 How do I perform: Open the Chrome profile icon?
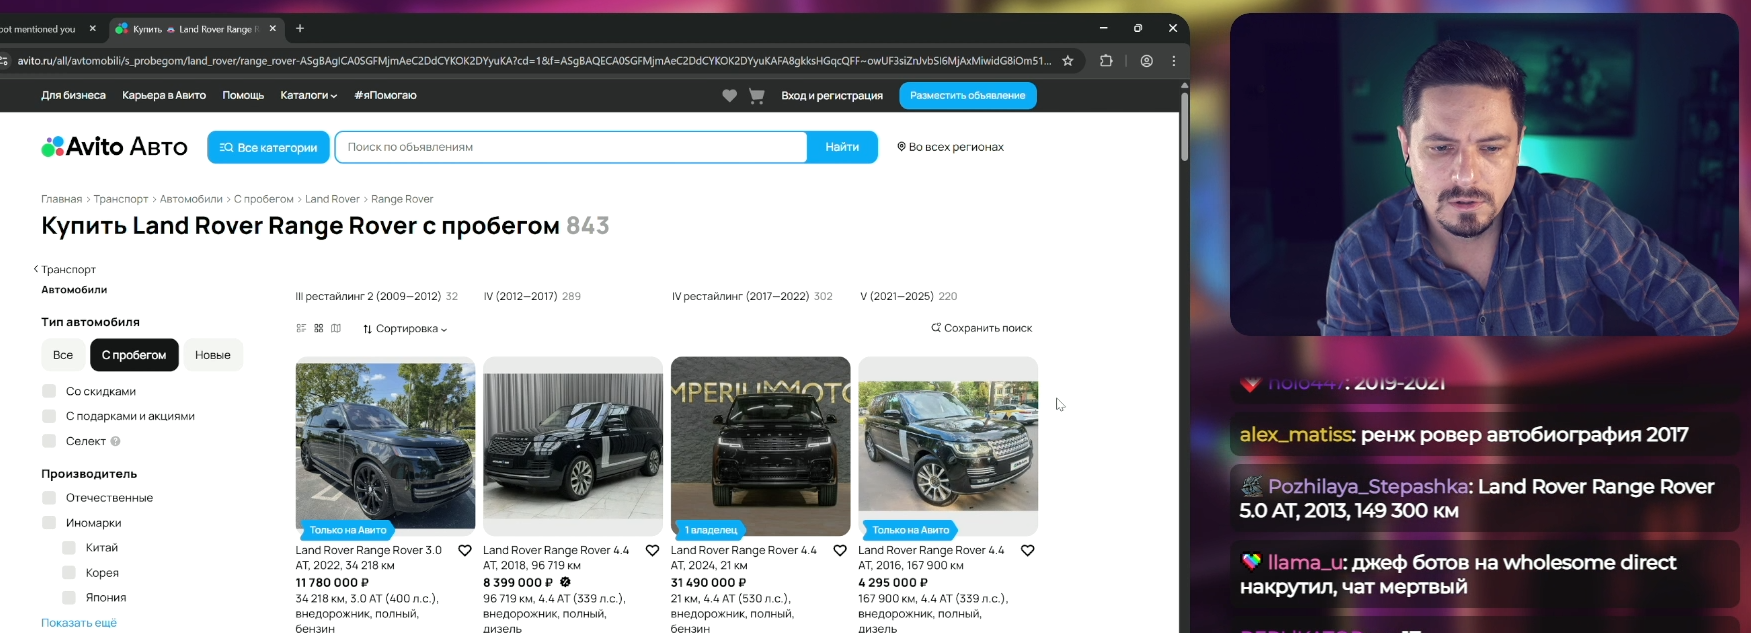point(1146,61)
